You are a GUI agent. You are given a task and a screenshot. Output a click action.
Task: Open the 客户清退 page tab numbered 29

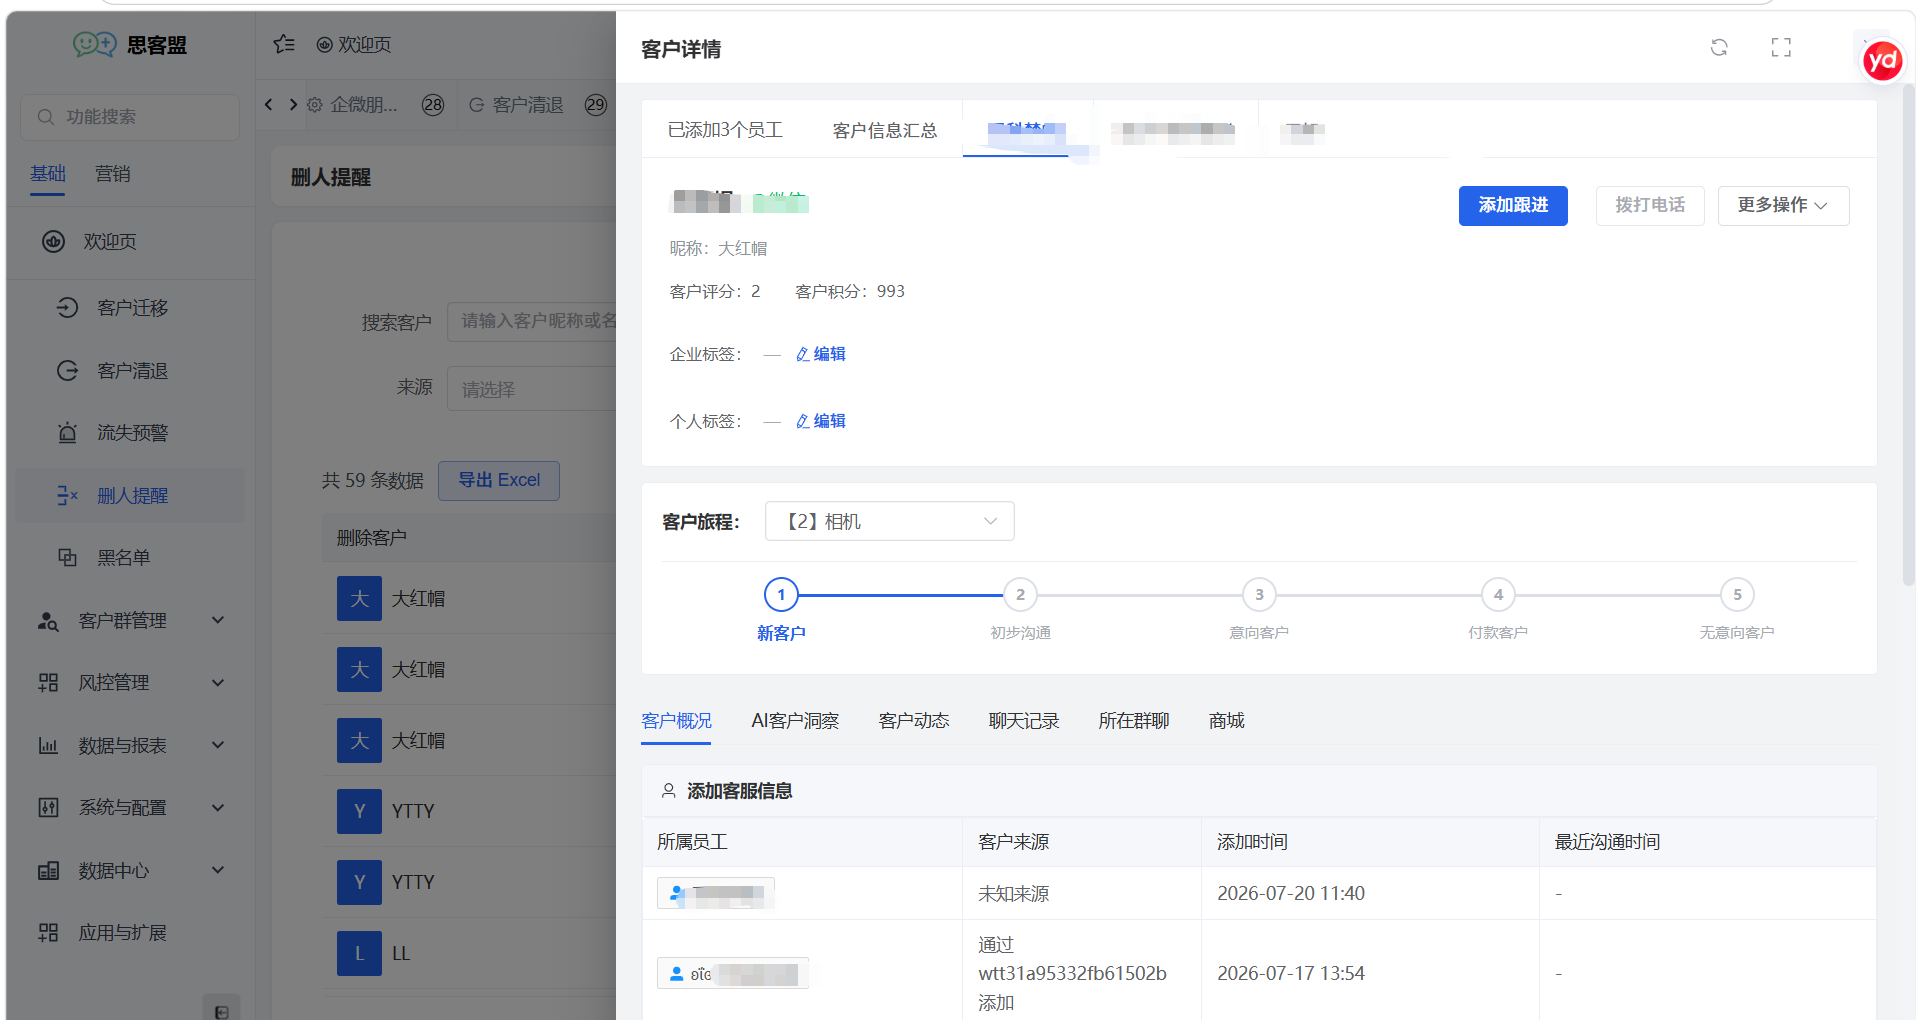538,104
